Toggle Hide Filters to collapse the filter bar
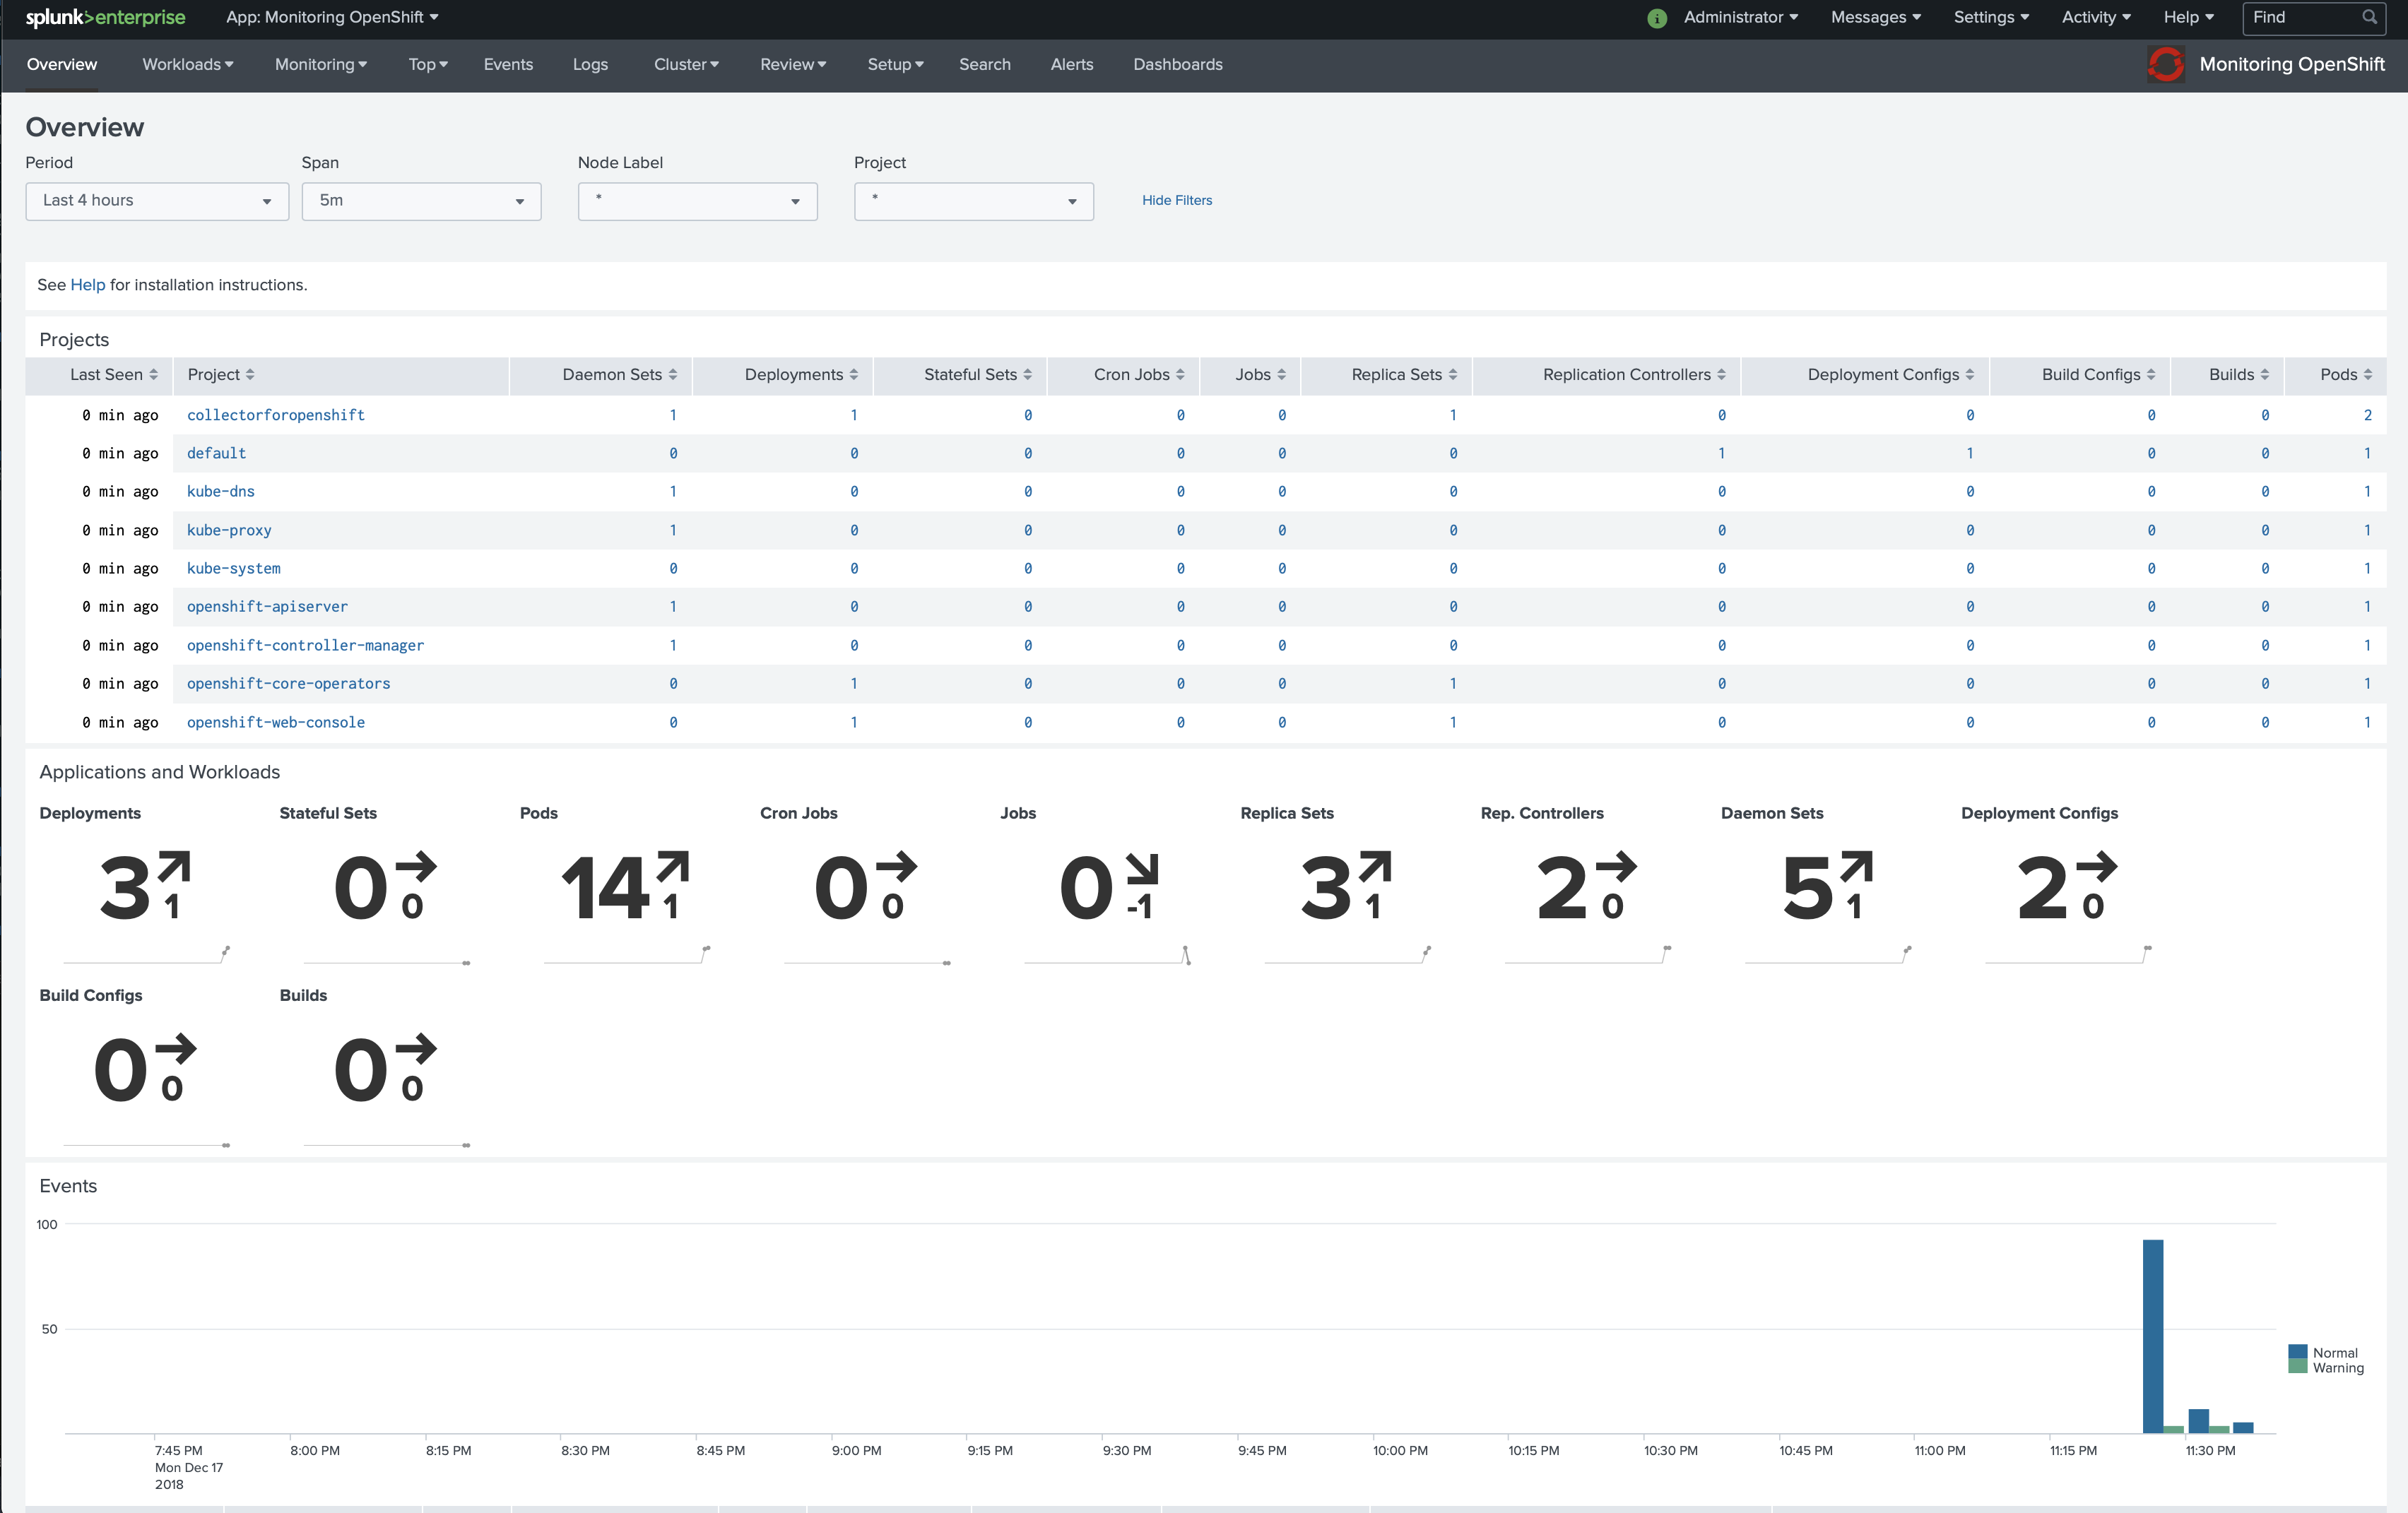This screenshot has width=2408, height=1513. (x=1177, y=200)
